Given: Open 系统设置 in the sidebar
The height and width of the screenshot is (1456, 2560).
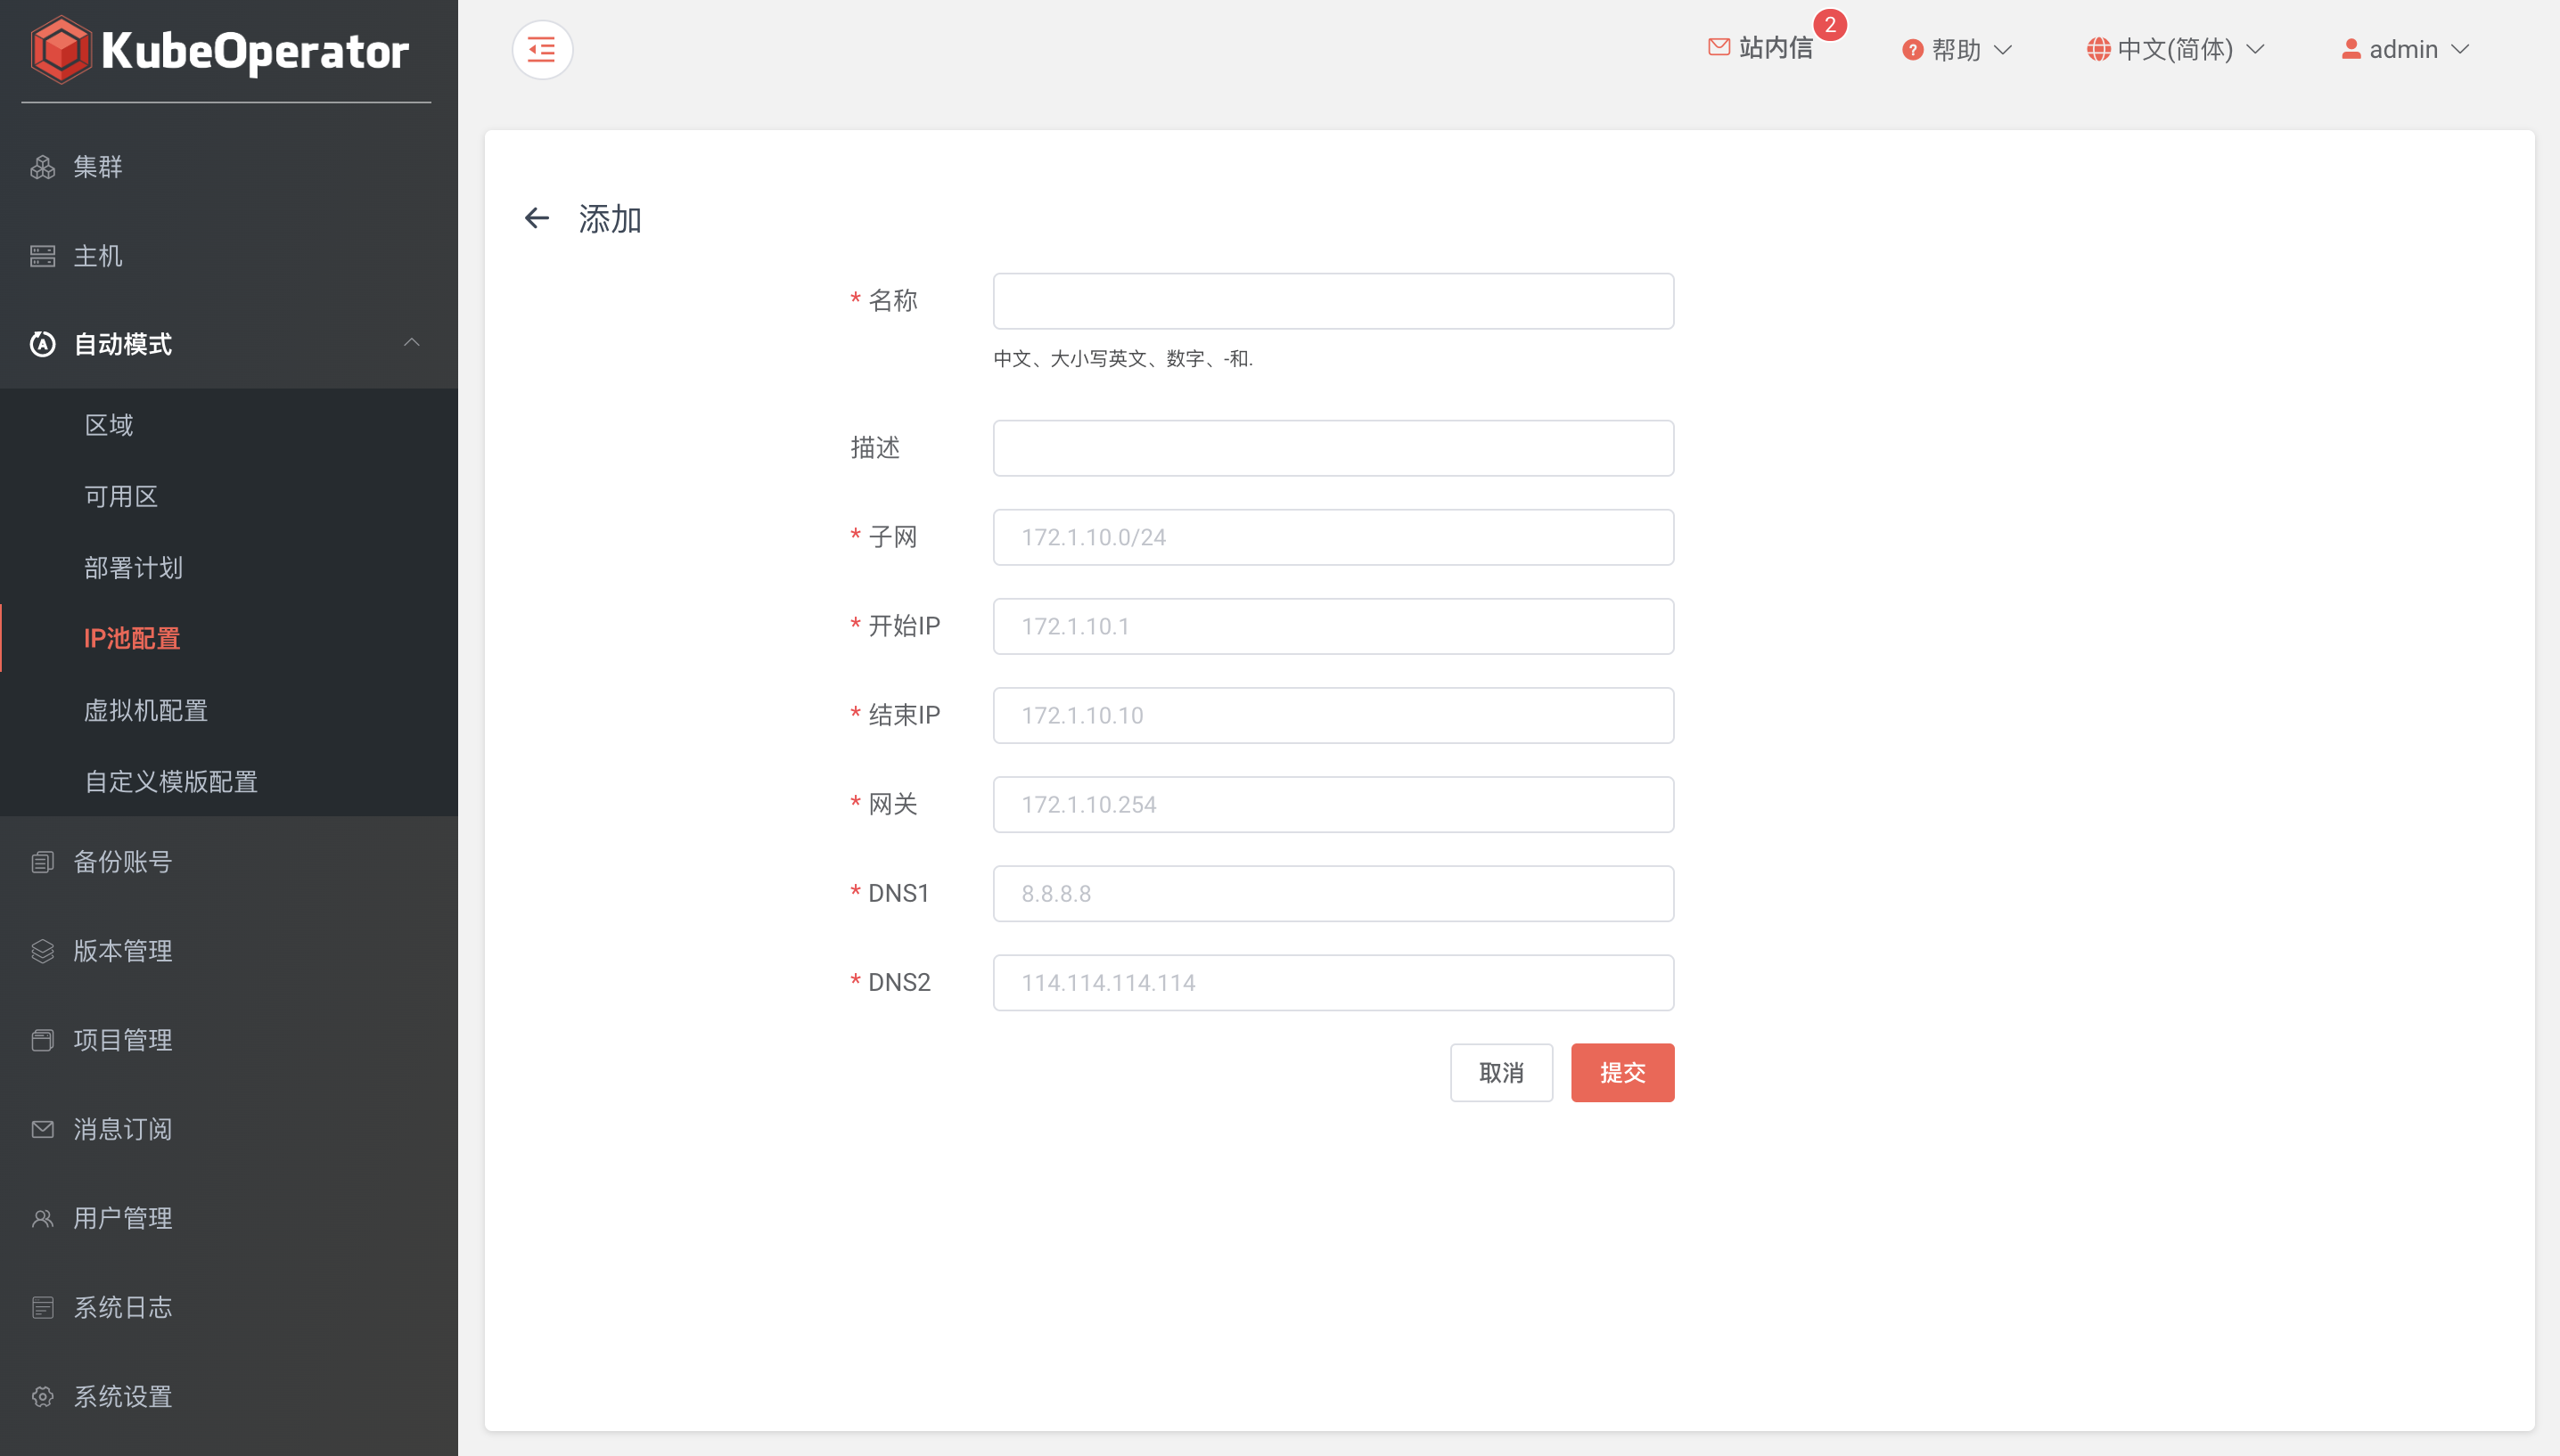Looking at the screenshot, I should click(x=229, y=1395).
